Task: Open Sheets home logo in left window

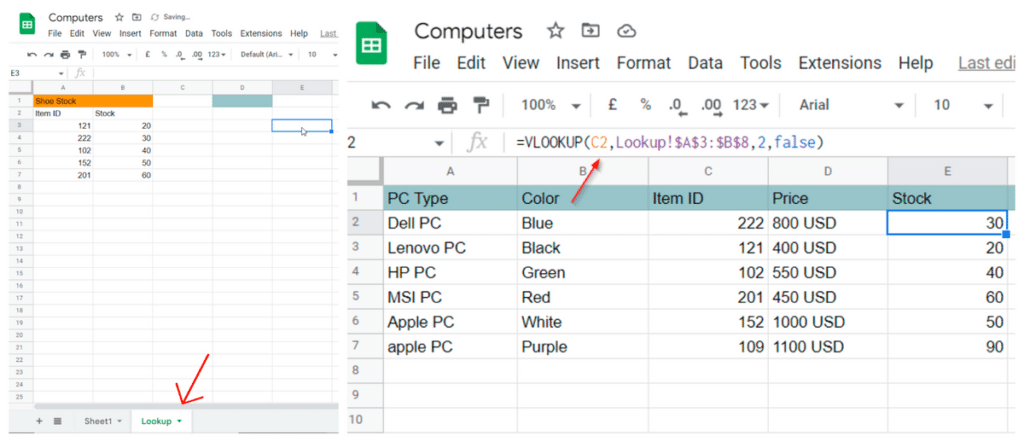Action: pyautogui.click(x=27, y=25)
